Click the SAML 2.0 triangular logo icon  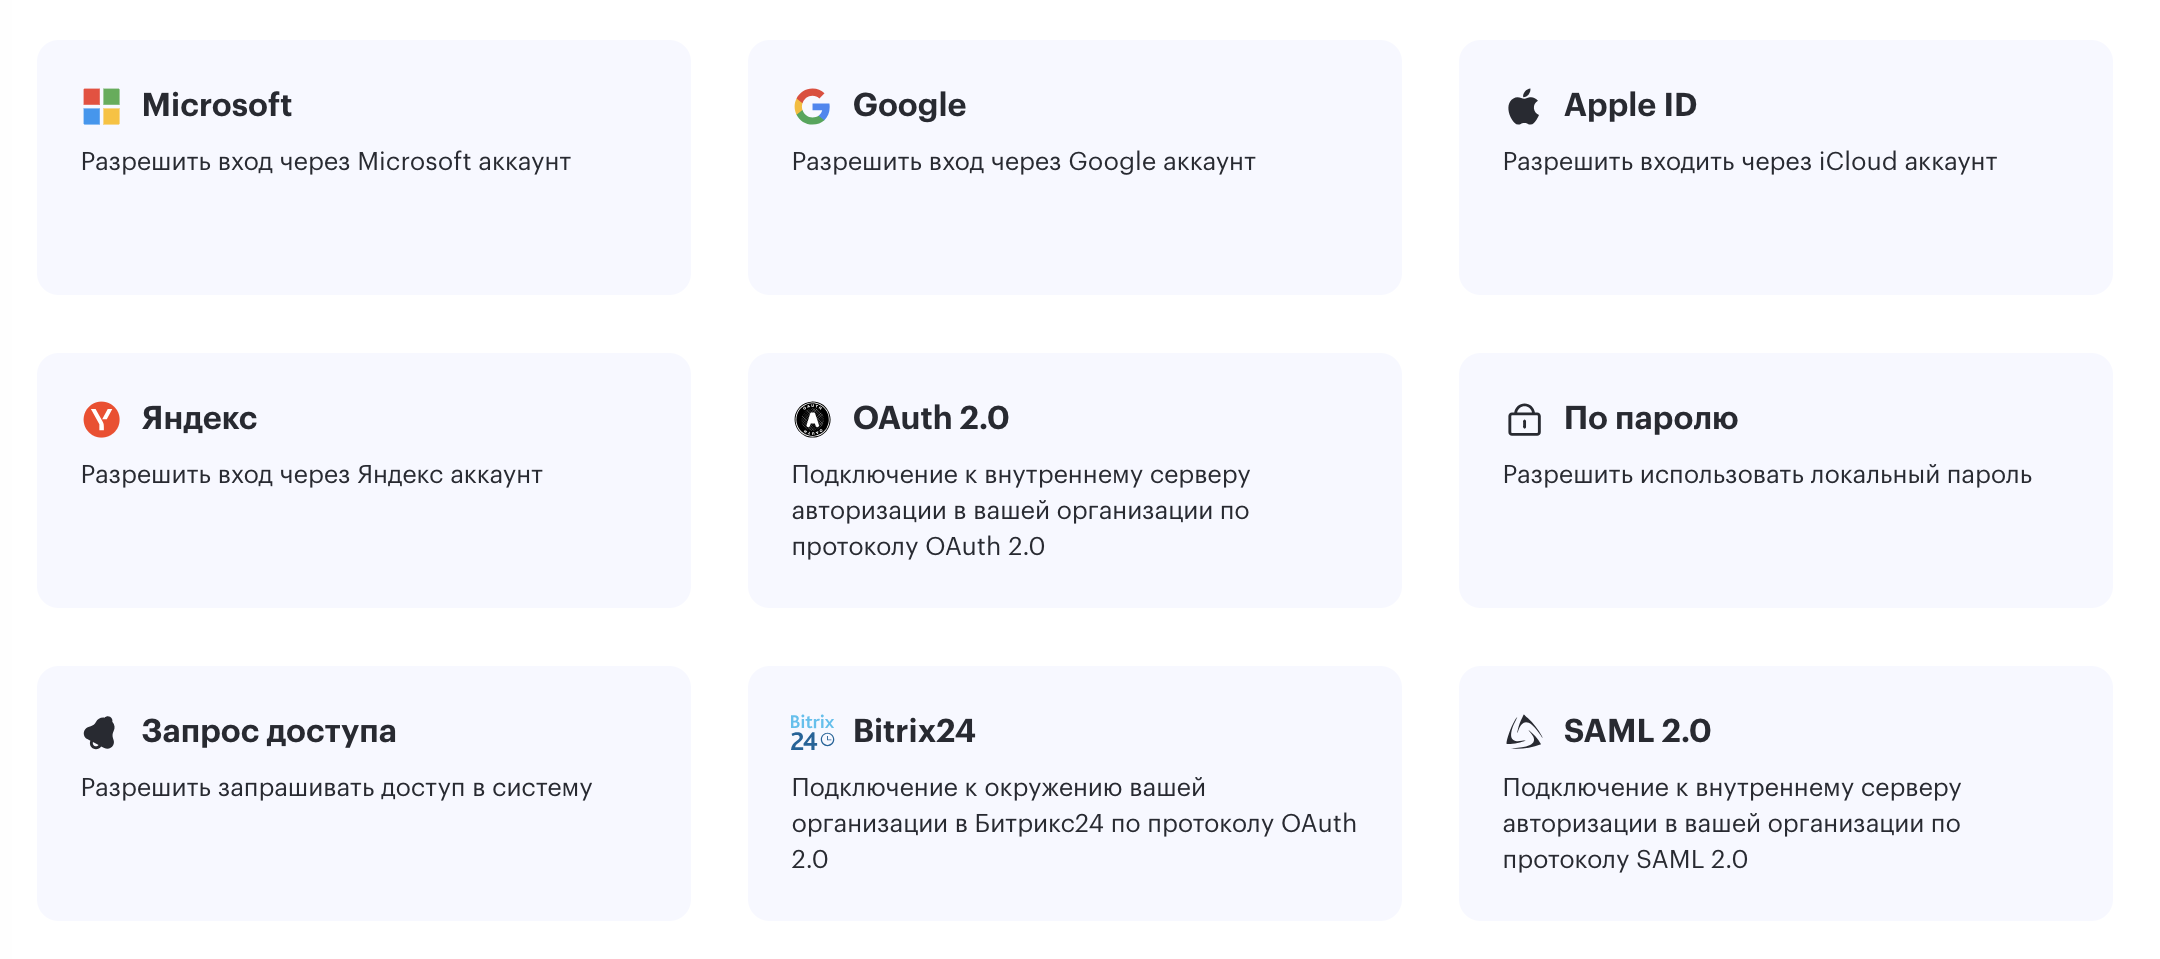(1523, 732)
